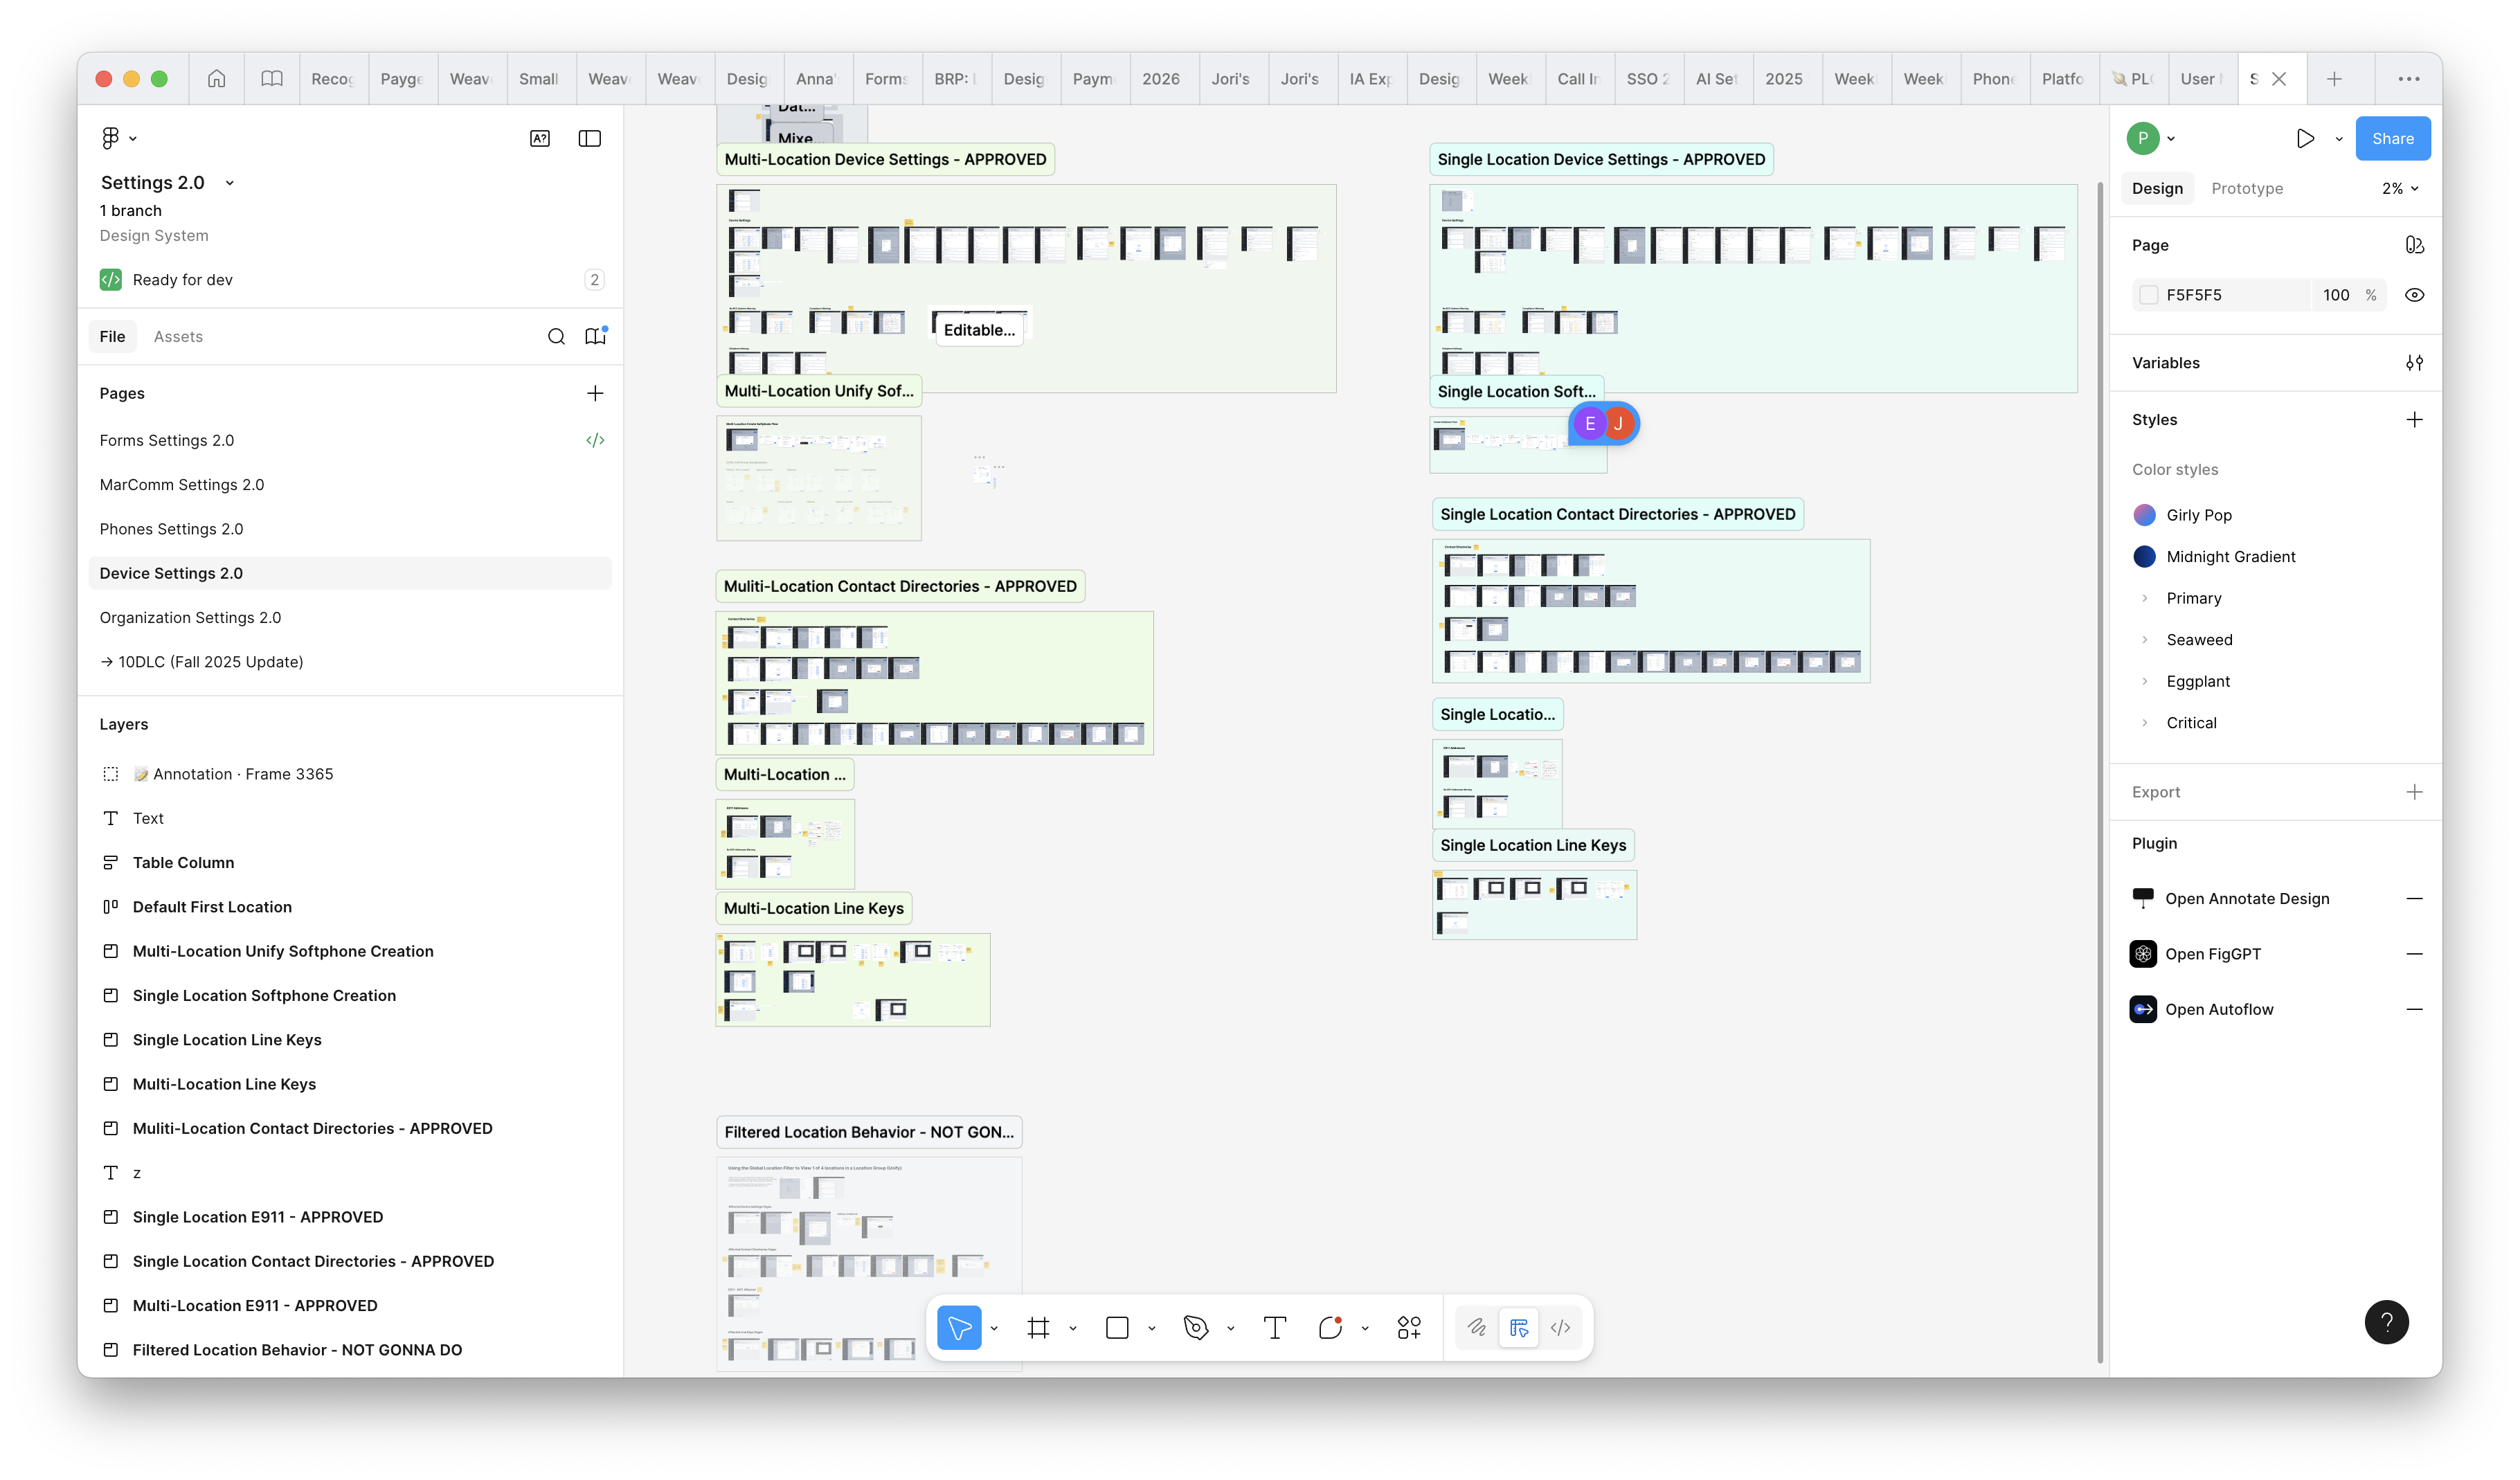Toggle page background visibility eye
Screen dimensions: 2520x1480
[x=2414, y=295]
